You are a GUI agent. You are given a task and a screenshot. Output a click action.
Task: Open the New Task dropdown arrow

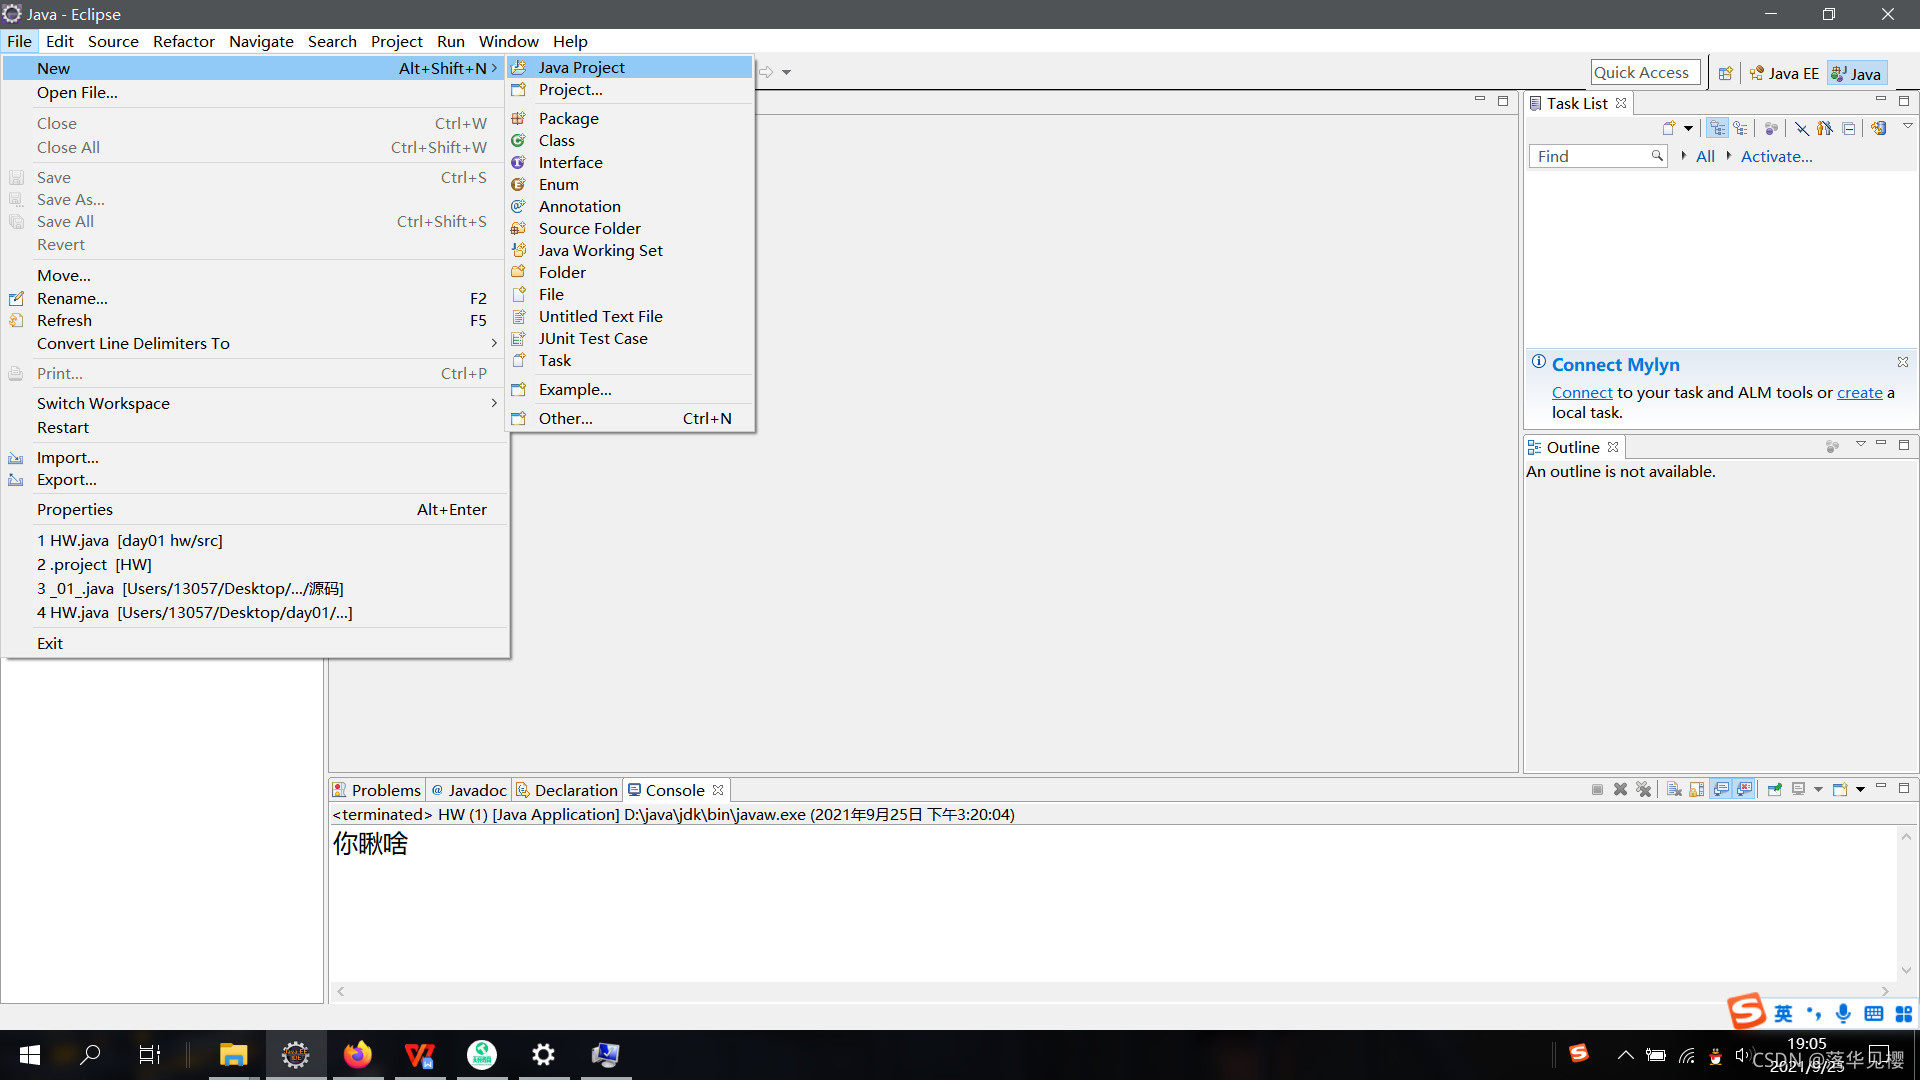(x=1689, y=128)
